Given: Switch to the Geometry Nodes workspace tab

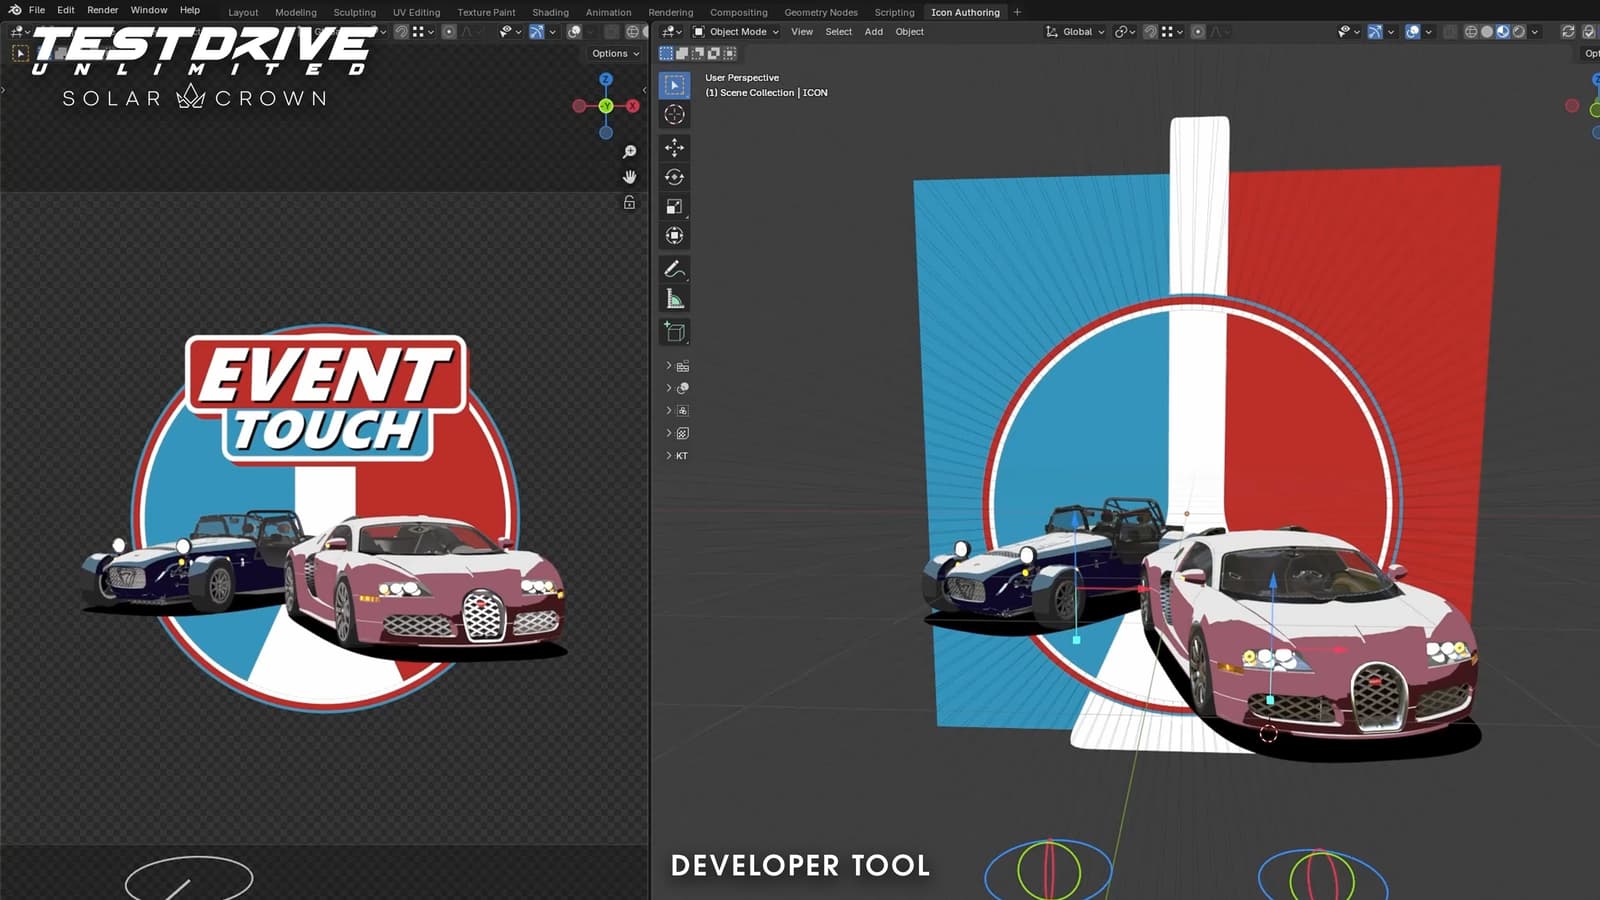Looking at the screenshot, I should [821, 13].
